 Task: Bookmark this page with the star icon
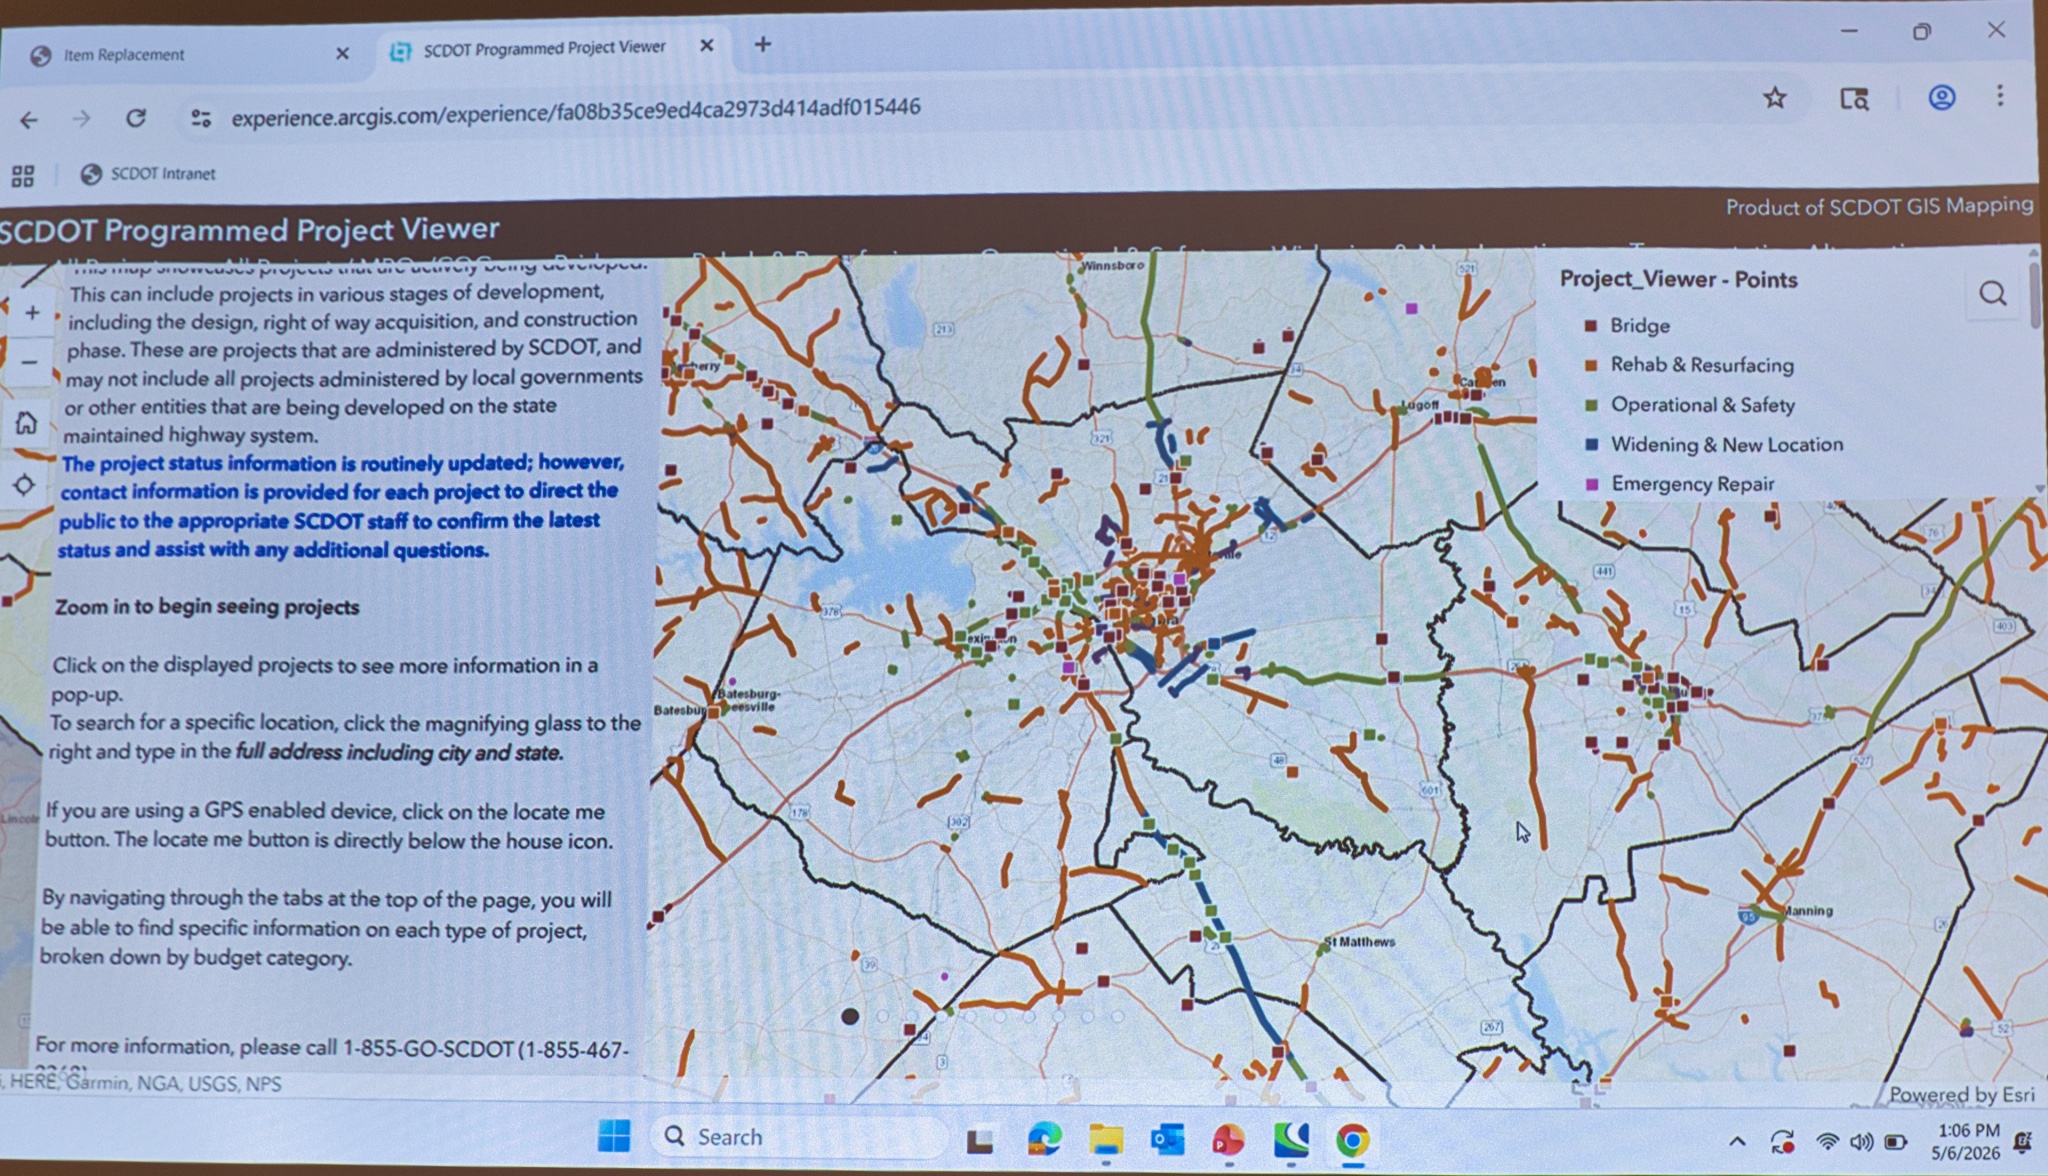(1774, 98)
